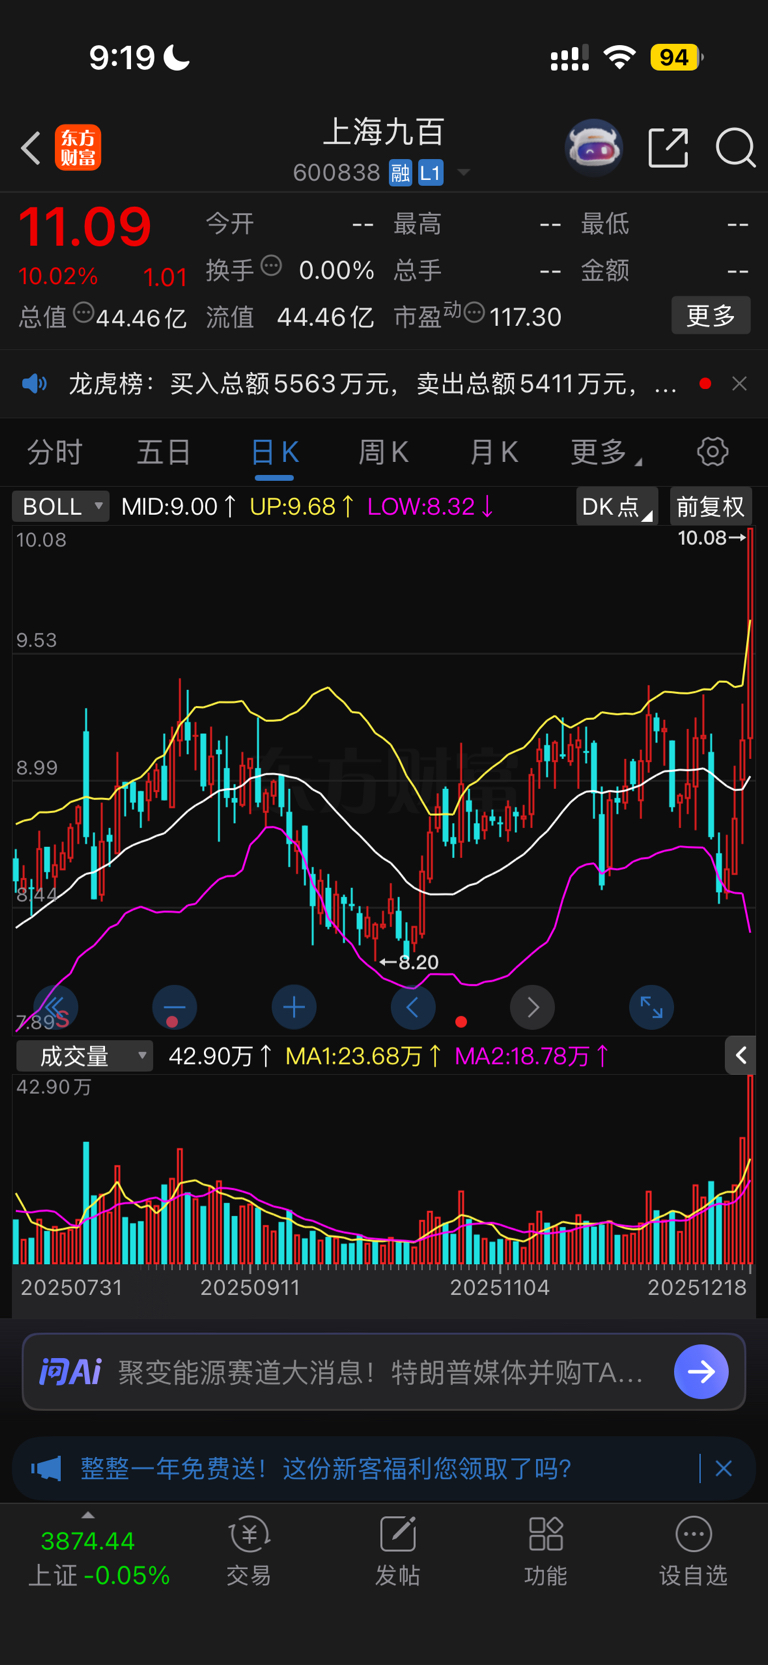This screenshot has height=1665, width=769.
Task: Open the 龙虎榜 news ticker text
Action: tap(372, 384)
